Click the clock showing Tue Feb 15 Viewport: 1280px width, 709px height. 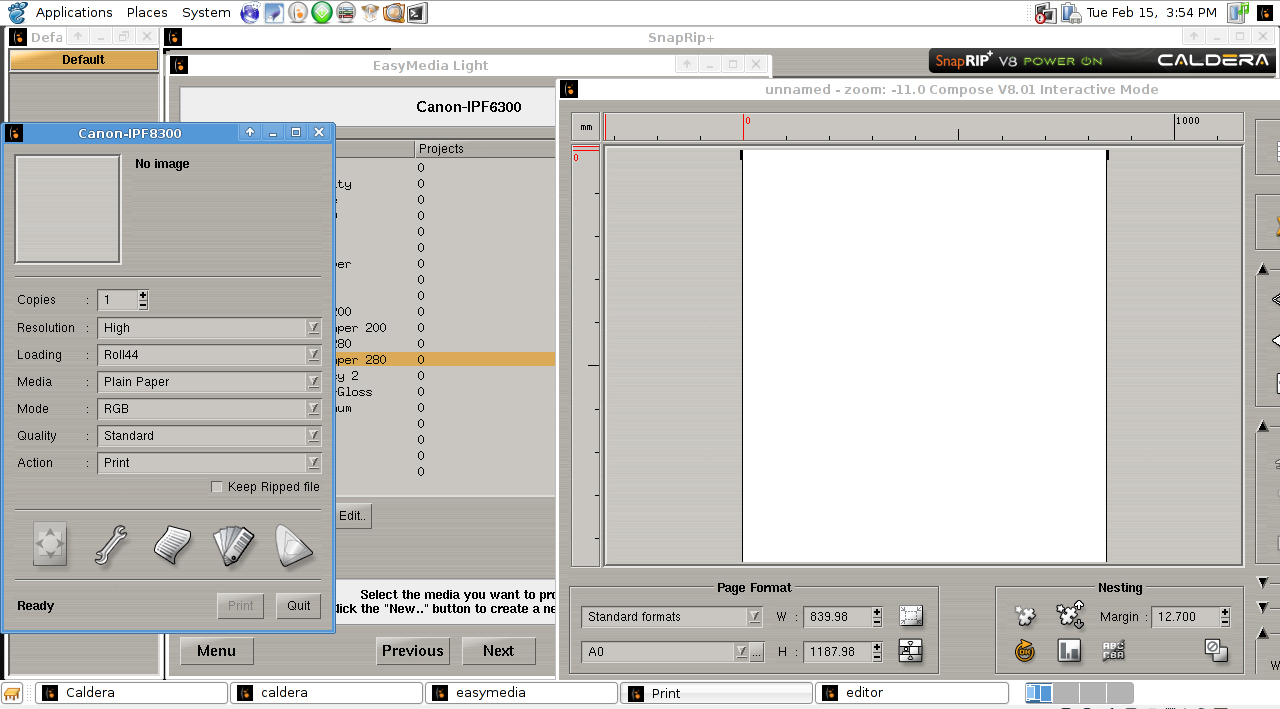point(1151,12)
